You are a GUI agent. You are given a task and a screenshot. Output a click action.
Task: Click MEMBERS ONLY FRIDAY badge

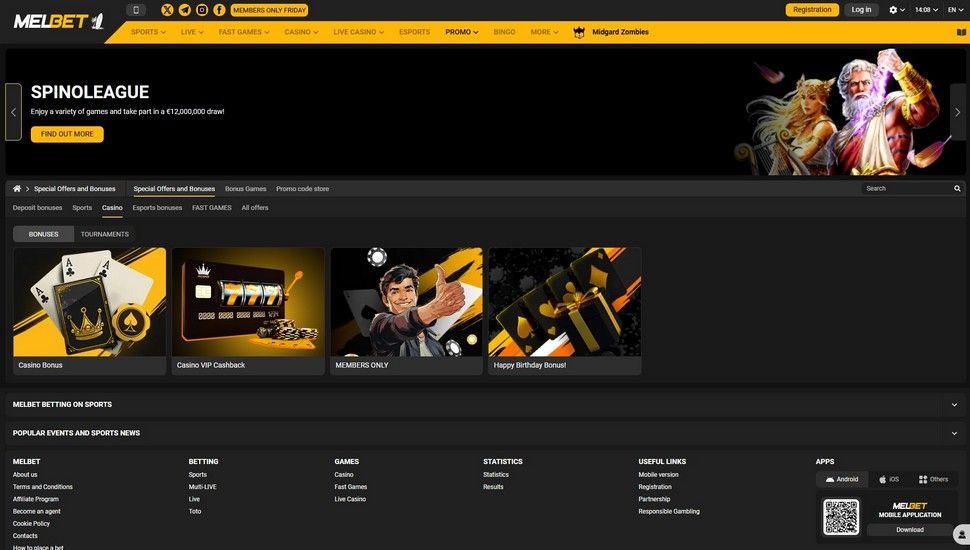(x=269, y=10)
